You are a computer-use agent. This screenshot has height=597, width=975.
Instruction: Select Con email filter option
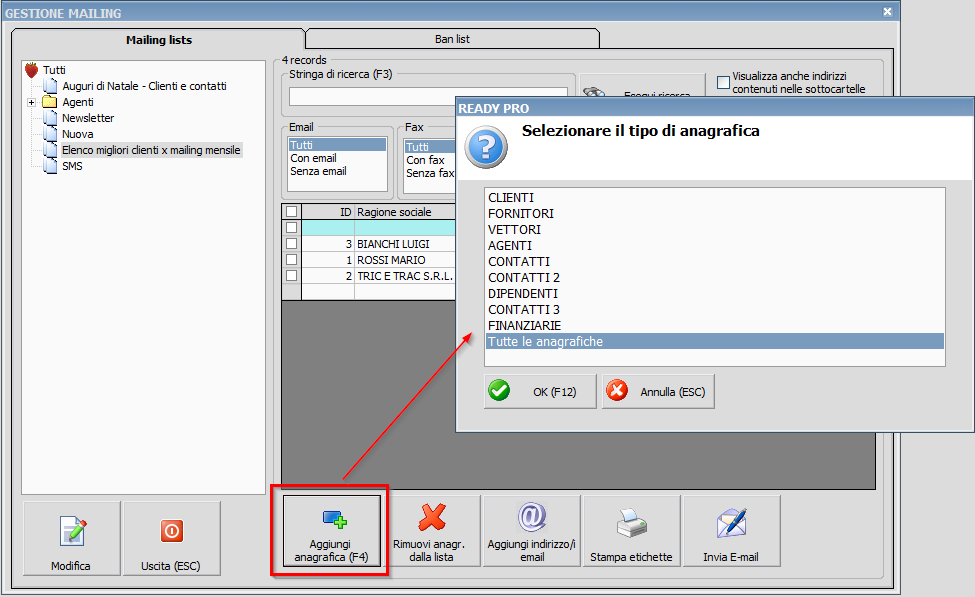(x=313, y=158)
